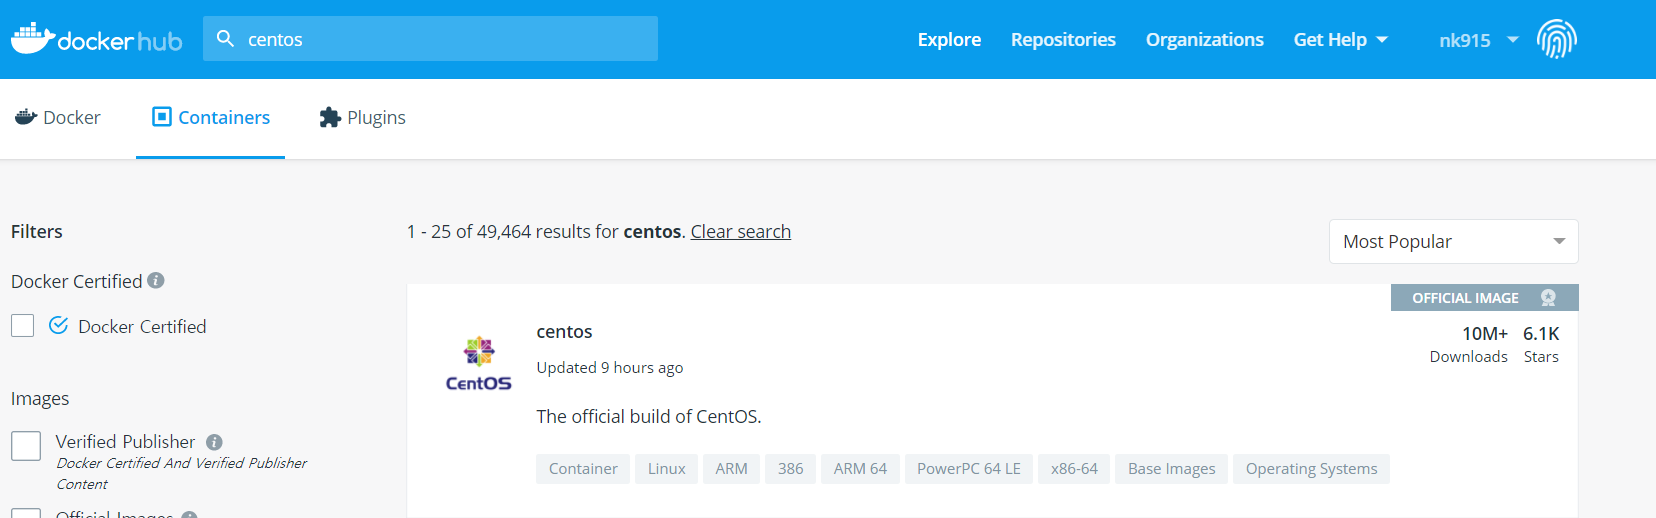Focus the search field containing centos
The width and height of the screenshot is (1656, 518).
(x=430, y=39)
